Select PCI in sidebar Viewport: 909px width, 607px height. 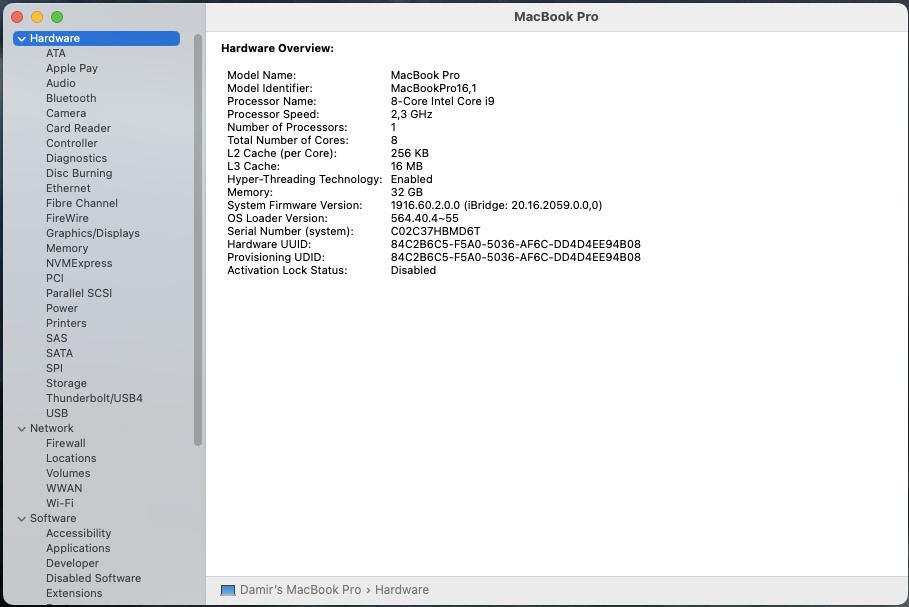(55, 278)
